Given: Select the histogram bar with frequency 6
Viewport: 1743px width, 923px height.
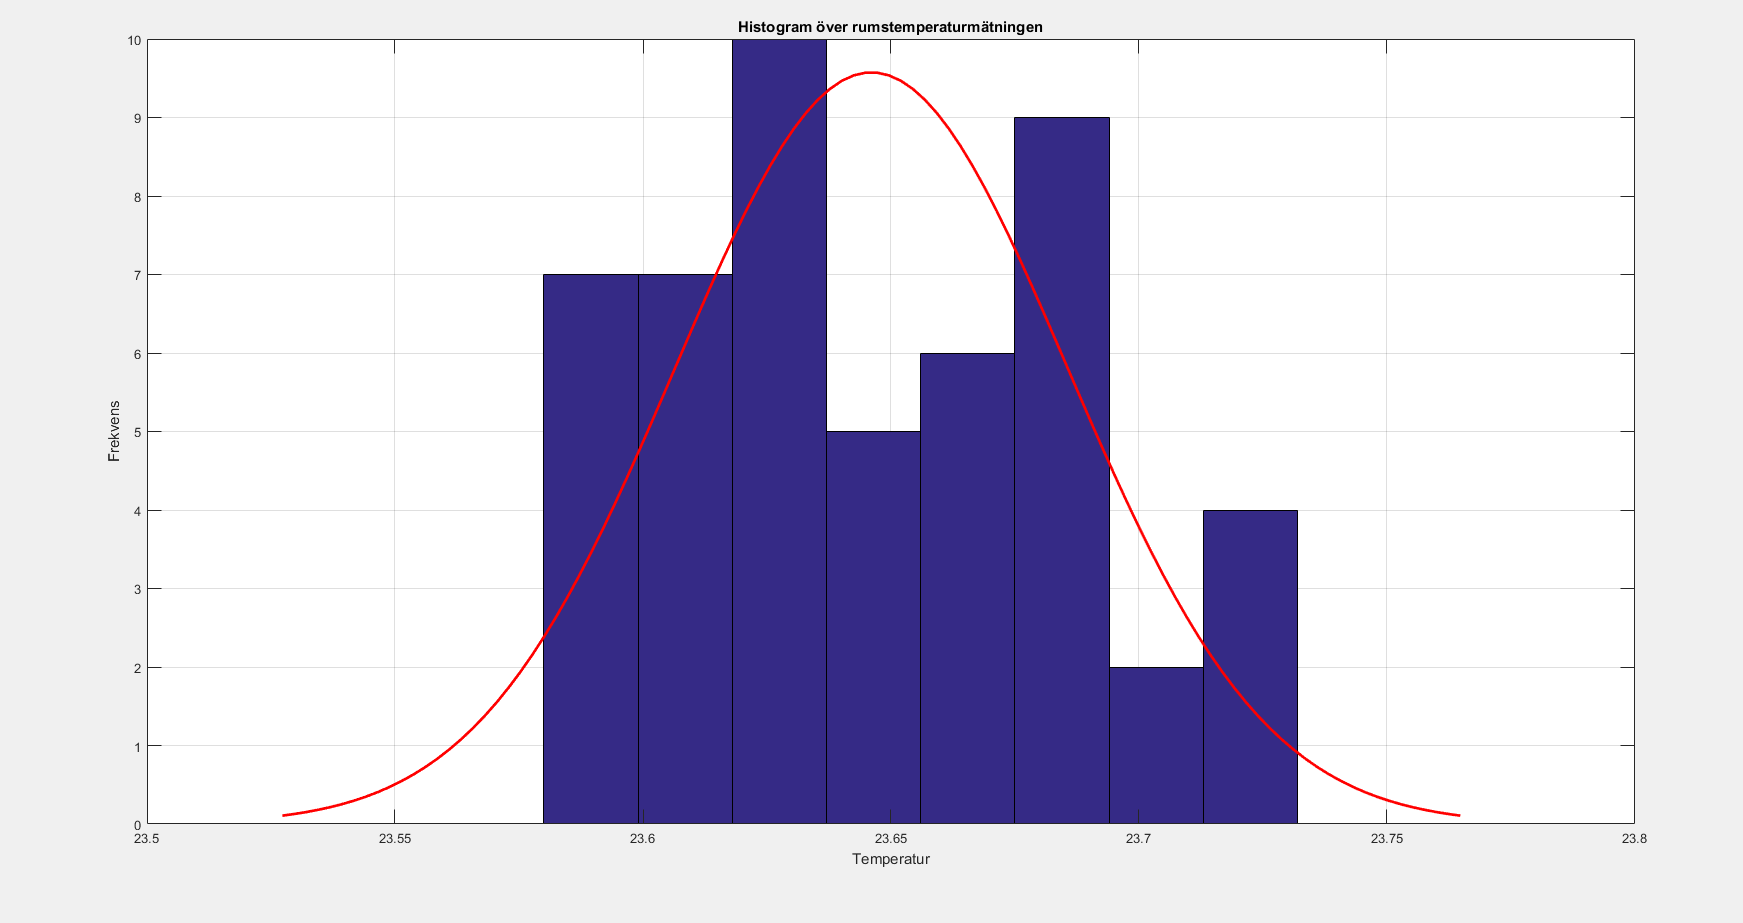Looking at the screenshot, I should pyautogui.click(x=967, y=588).
